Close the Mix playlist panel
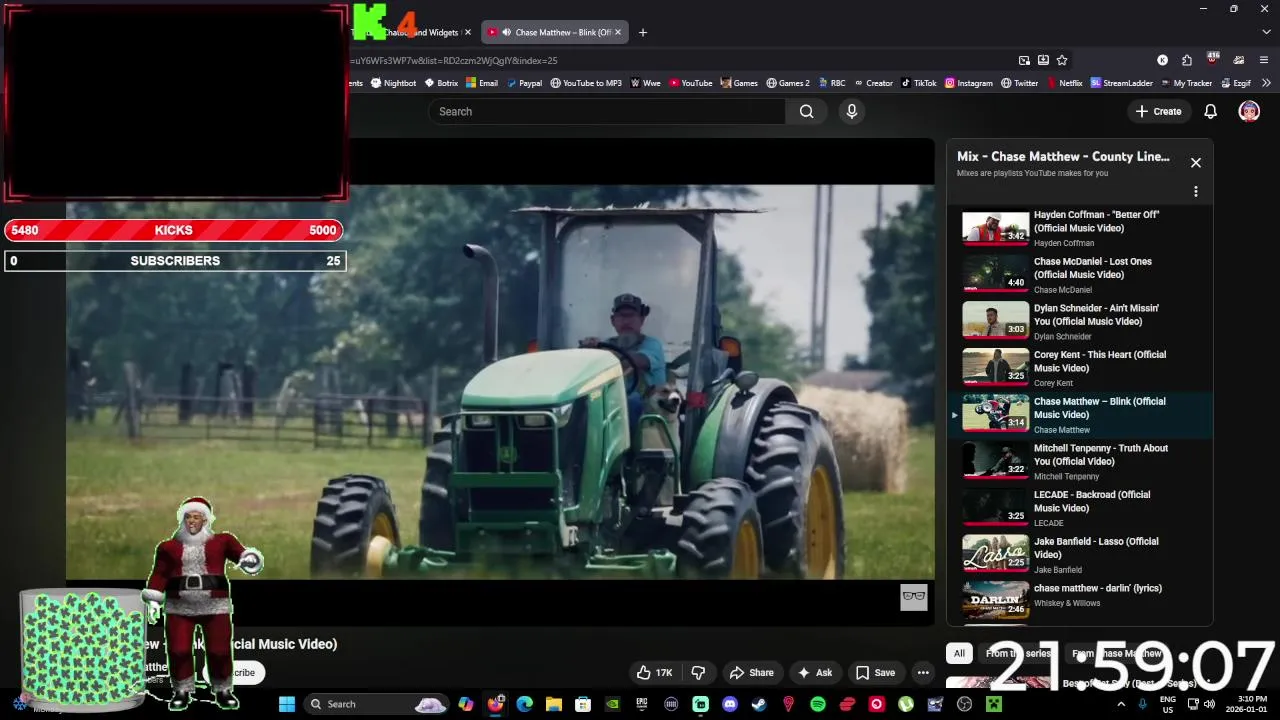 click(1195, 162)
